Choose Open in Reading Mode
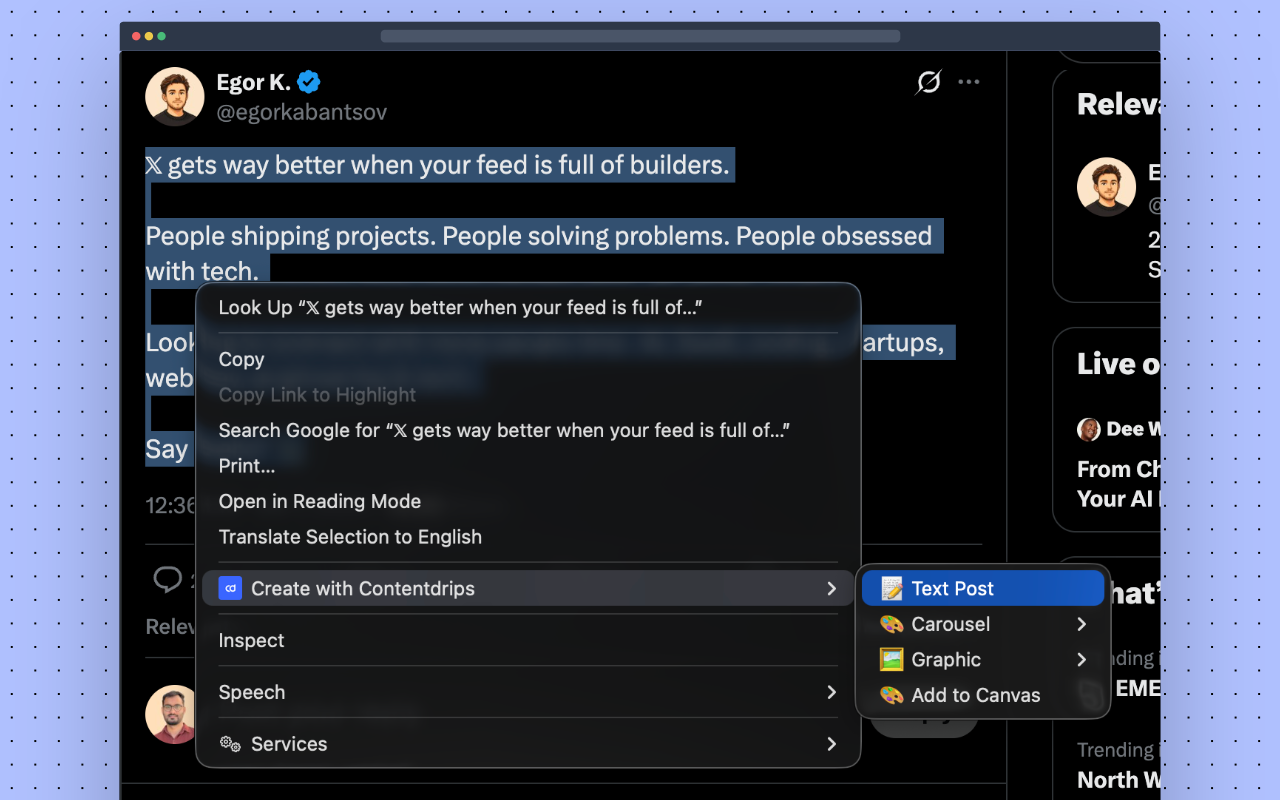 pos(528,501)
